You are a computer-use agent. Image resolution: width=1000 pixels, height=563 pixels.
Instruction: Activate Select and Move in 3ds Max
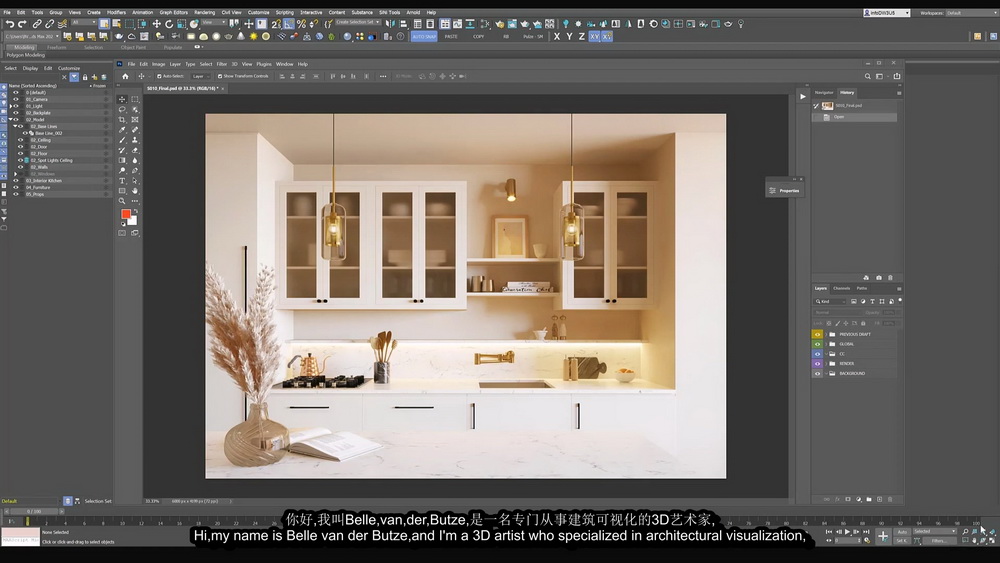pos(156,24)
